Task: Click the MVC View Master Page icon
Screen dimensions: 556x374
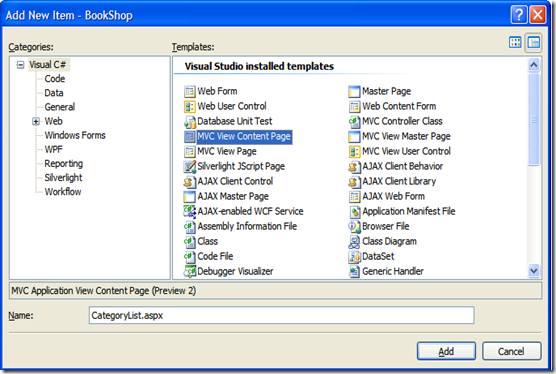Action: tap(354, 136)
